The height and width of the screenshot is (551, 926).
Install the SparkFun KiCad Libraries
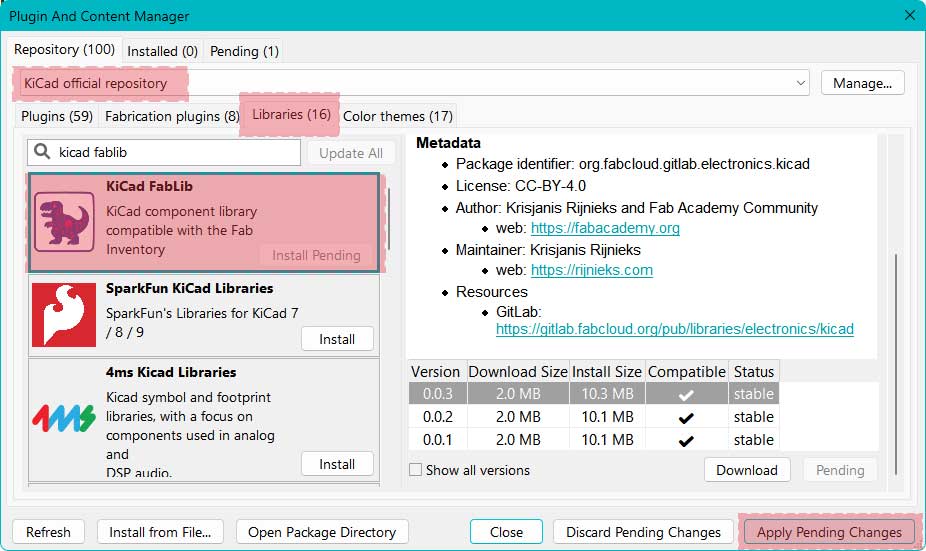pyautogui.click(x=337, y=339)
